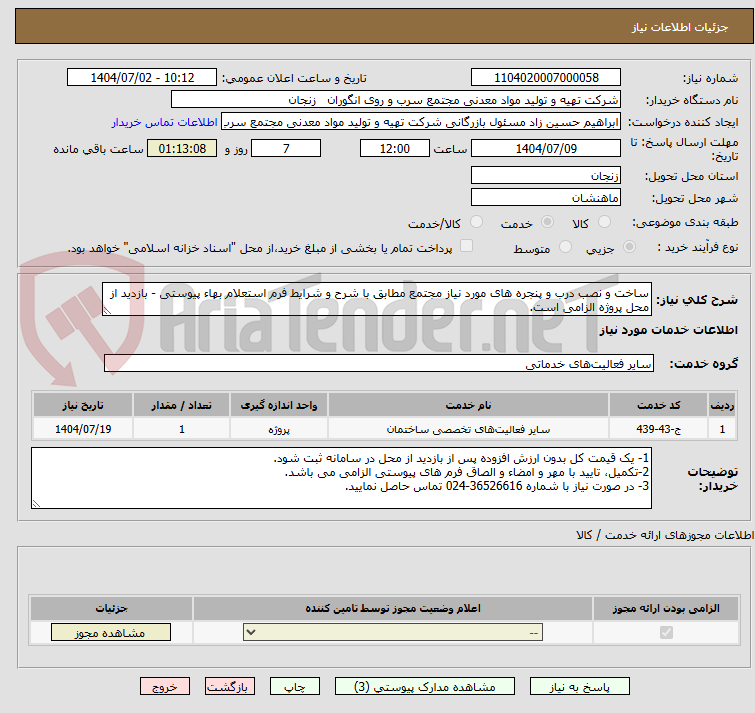Click the service group field سایر فعالیت‌های خدماتی
Image resolution: width=755 pixels, height=713 pixels.
click(x=378, y=363)
